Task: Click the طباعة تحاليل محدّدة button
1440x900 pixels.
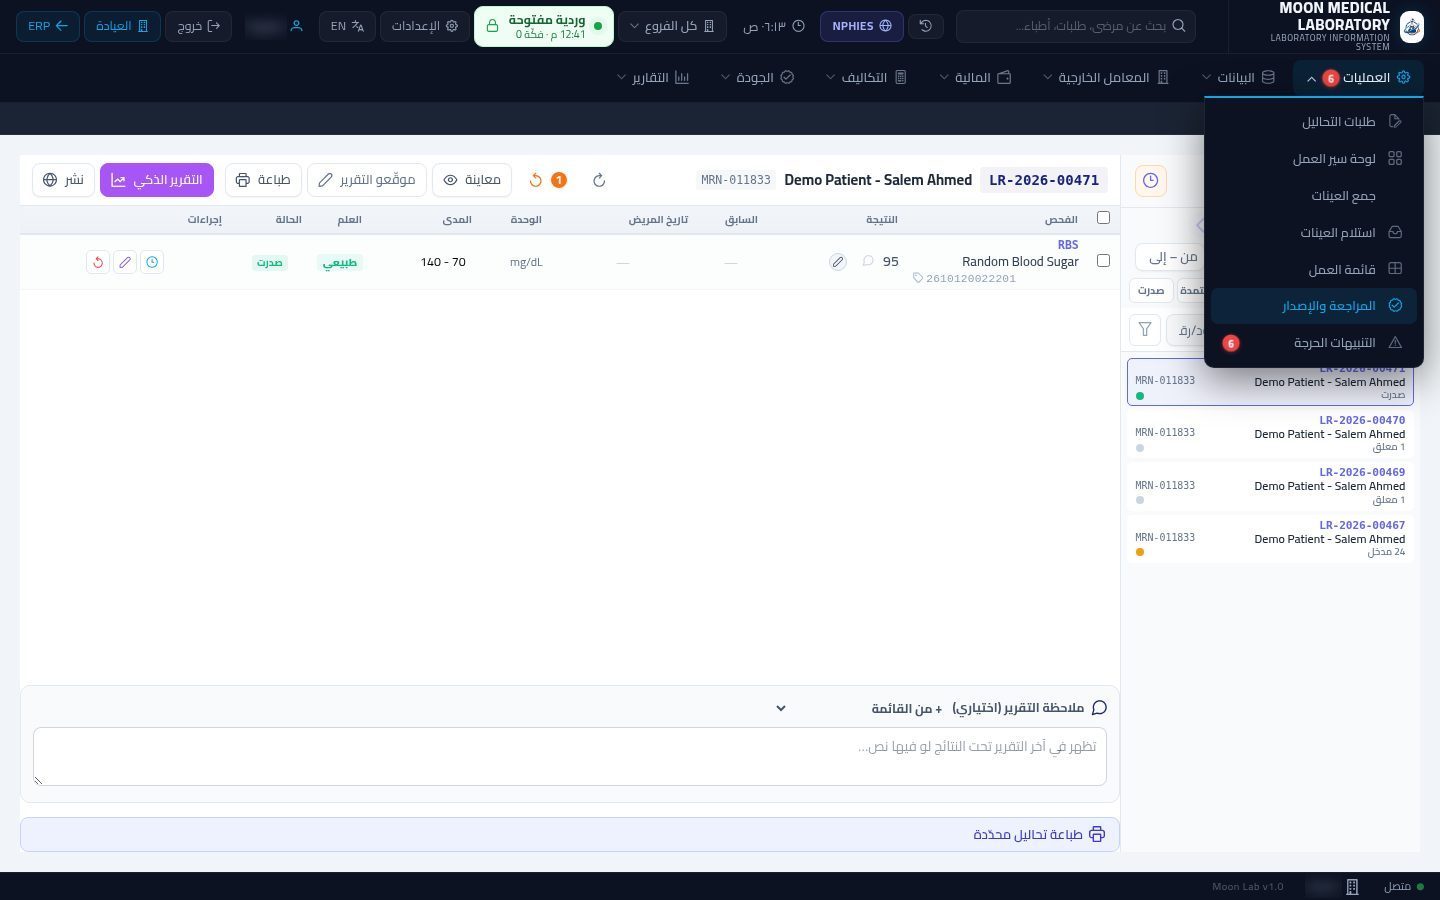Action: pyautogui.click(x=570, y=834)
